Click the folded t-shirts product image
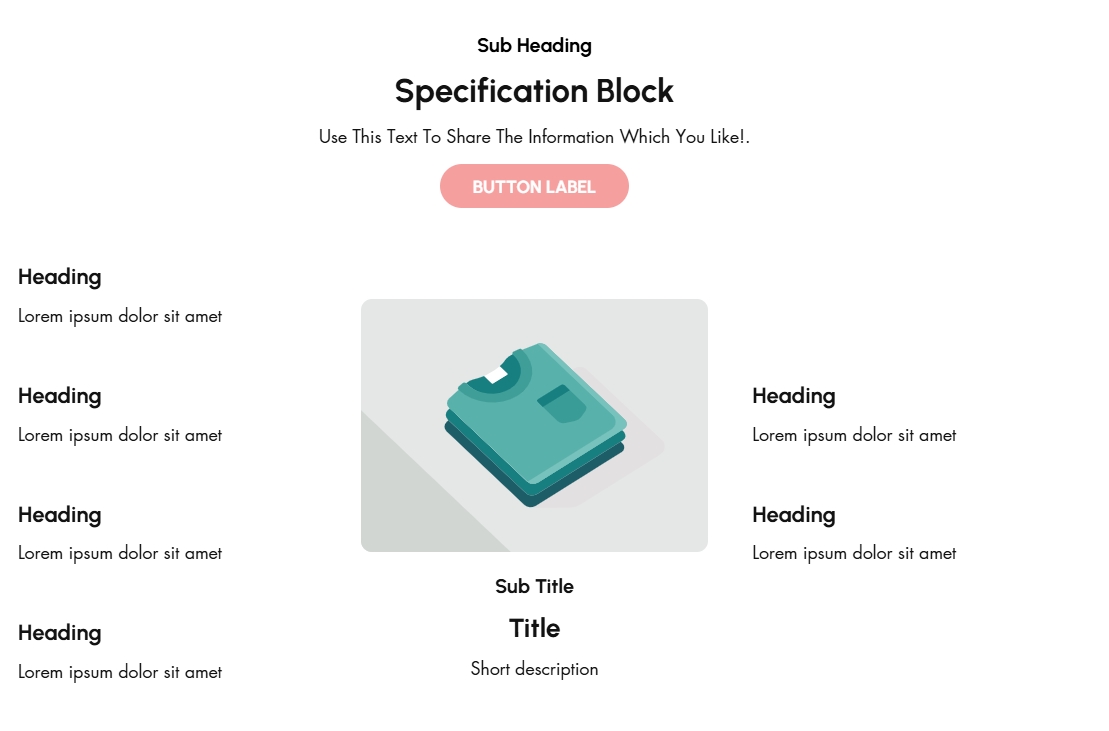This screenshot has width=1109, height=731. click(x=534, y=425)
